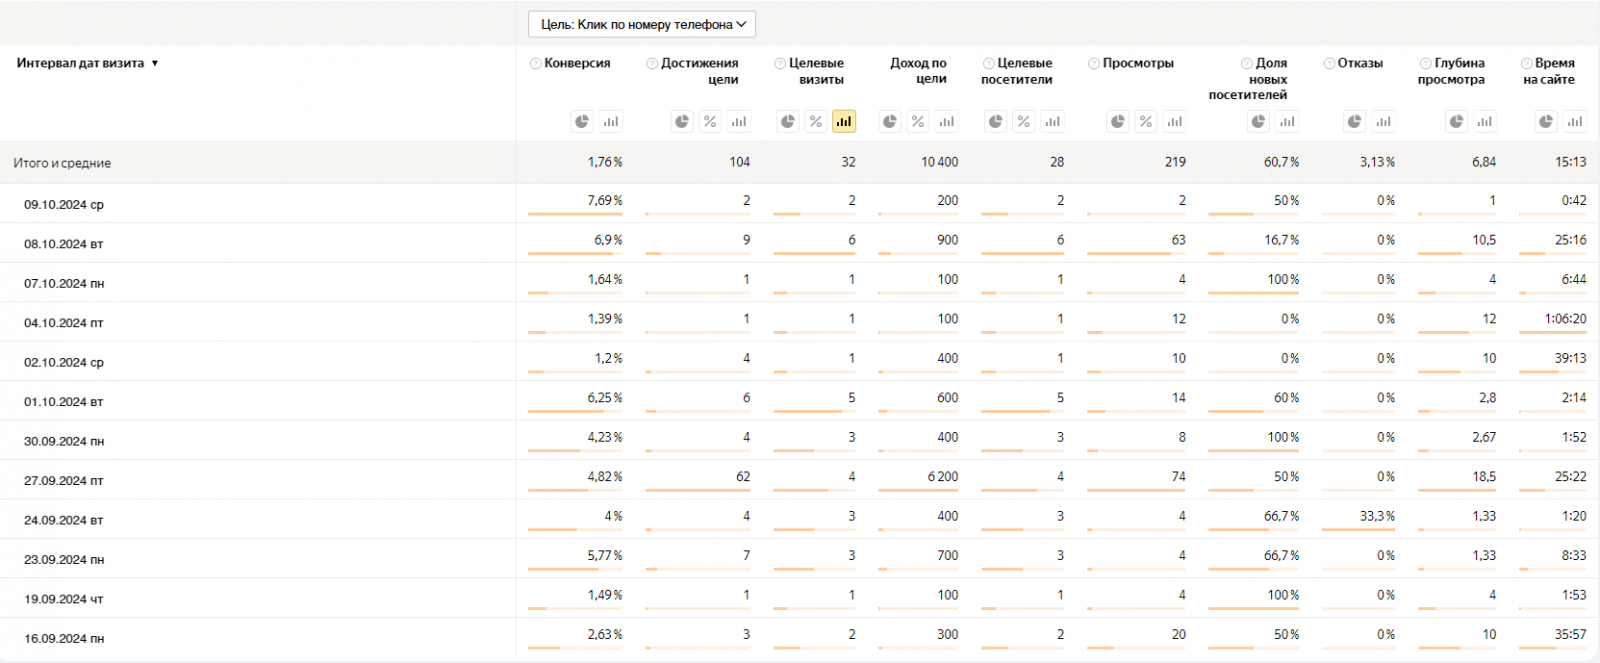Click pie chart icon under Конверсия
This screenshot has width=1600, height=663.
pos(582,121)
